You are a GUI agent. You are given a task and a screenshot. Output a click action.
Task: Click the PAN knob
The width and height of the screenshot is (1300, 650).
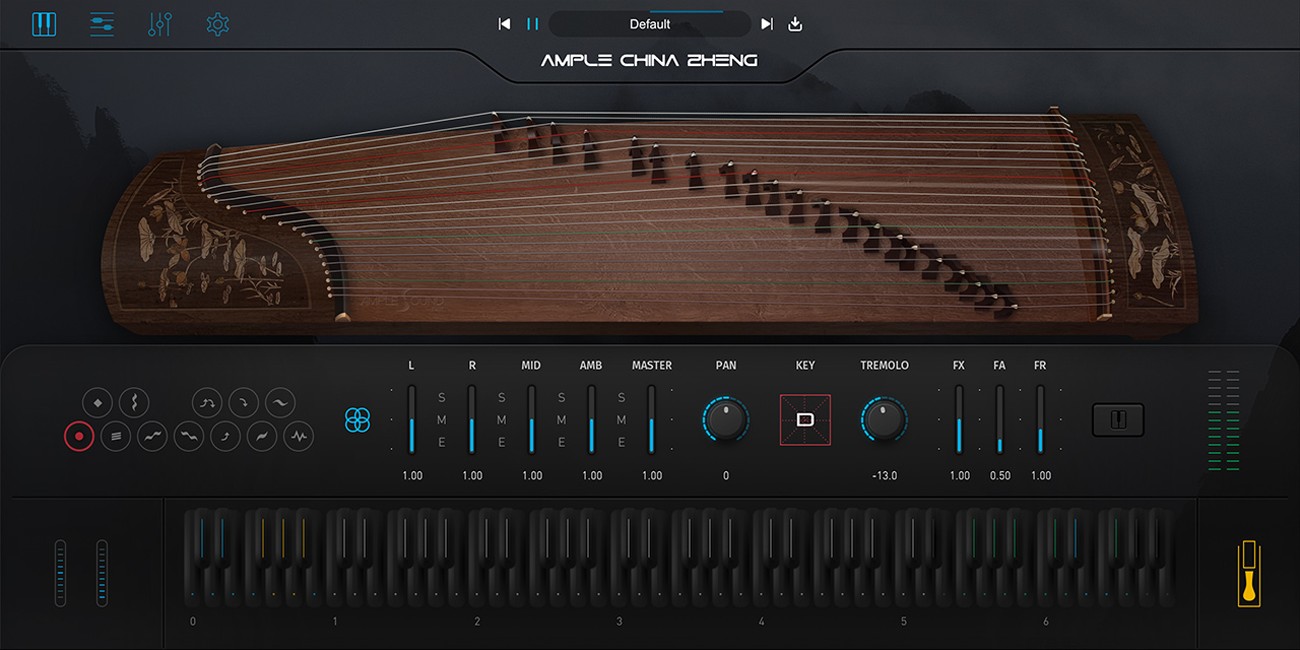pyautogui.click(x=726, y=420)
